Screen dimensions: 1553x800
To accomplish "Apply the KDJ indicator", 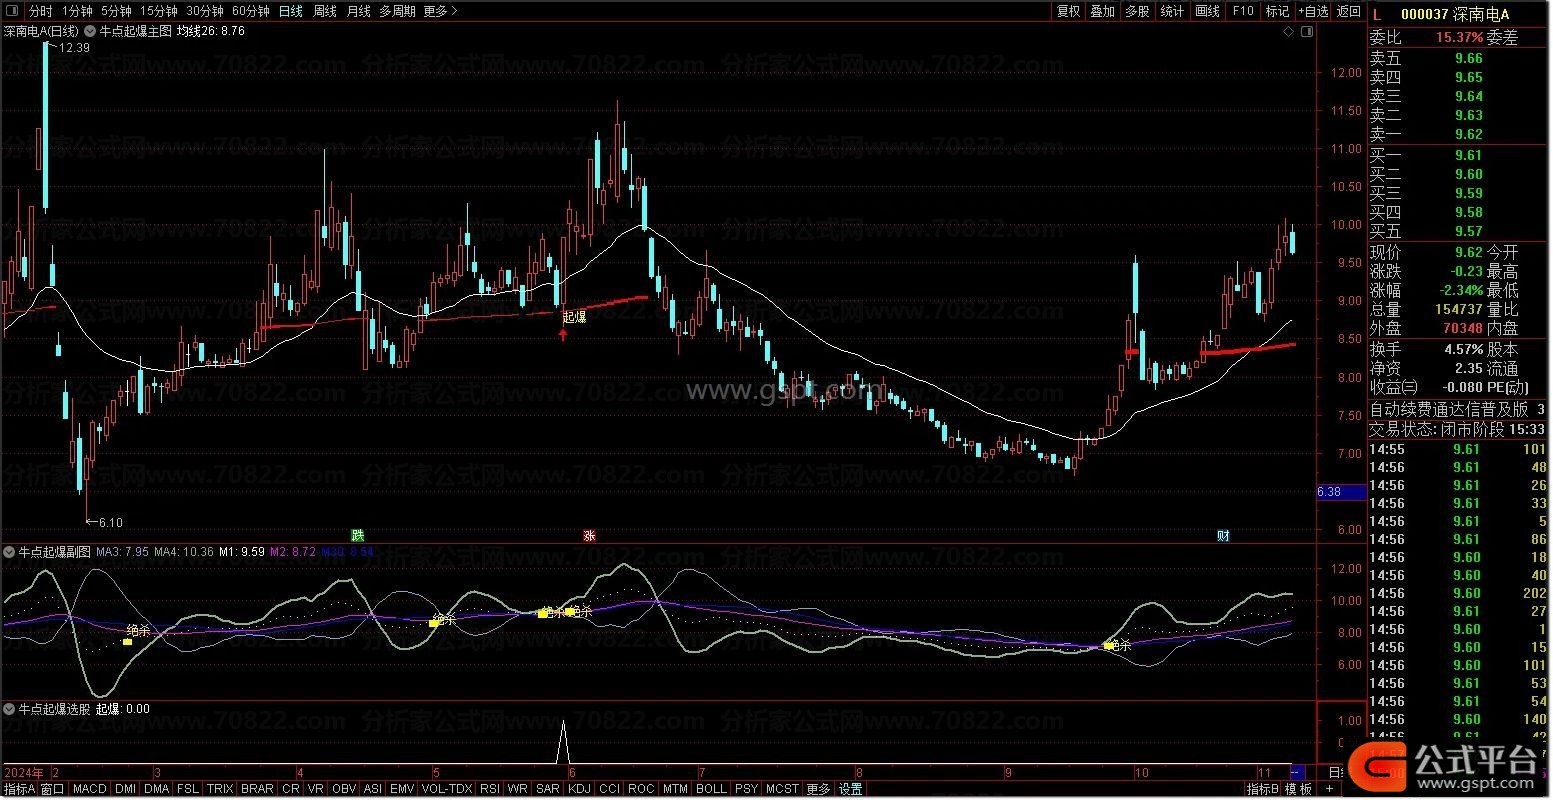I will tap(580, 789).
